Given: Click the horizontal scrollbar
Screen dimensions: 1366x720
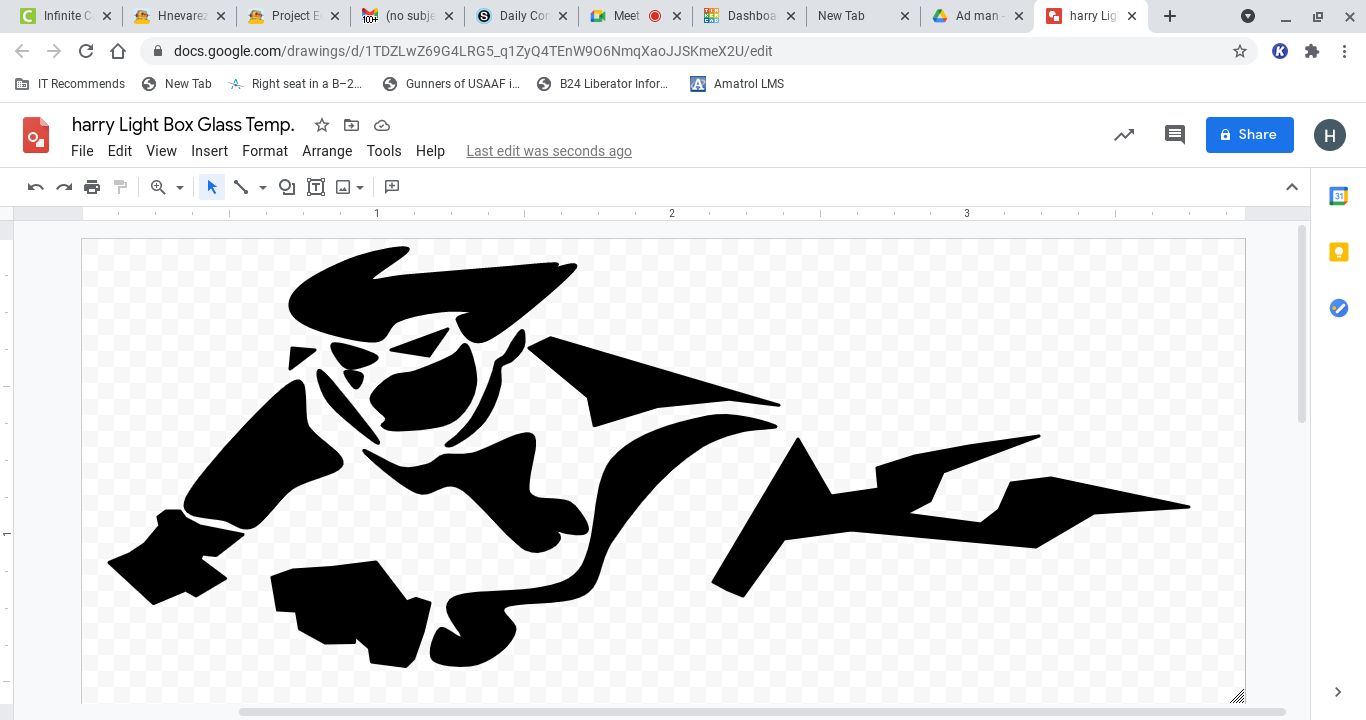Looking at the screenshot, I should click(762, 712).
